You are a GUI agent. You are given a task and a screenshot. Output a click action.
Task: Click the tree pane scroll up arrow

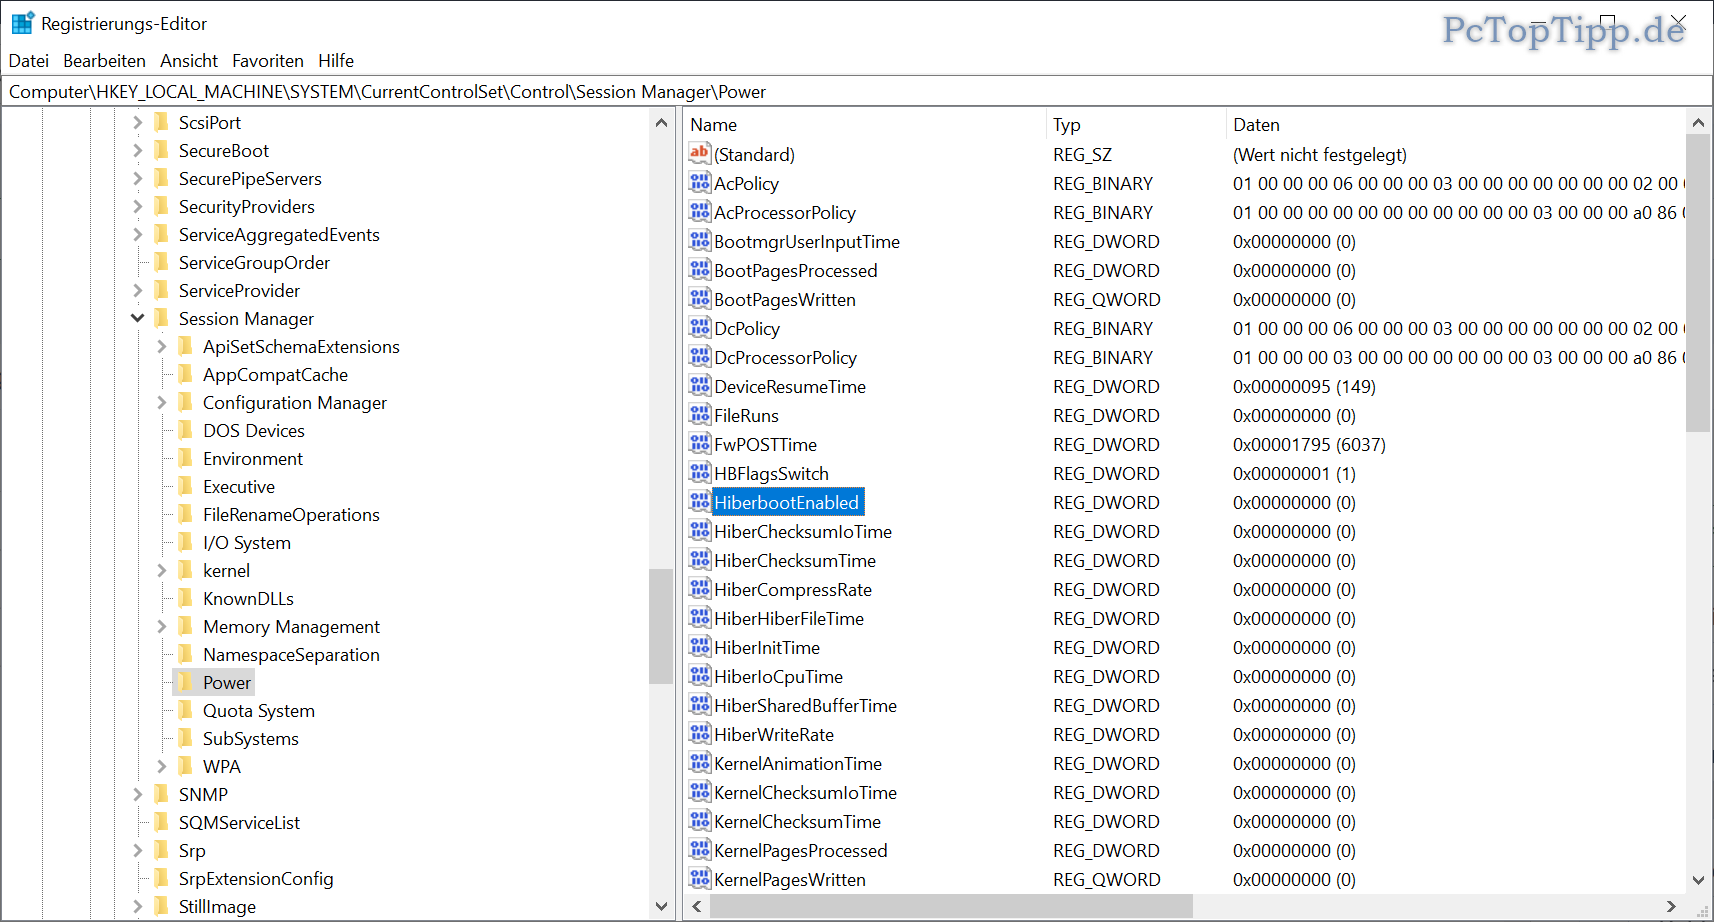(661, 123)
